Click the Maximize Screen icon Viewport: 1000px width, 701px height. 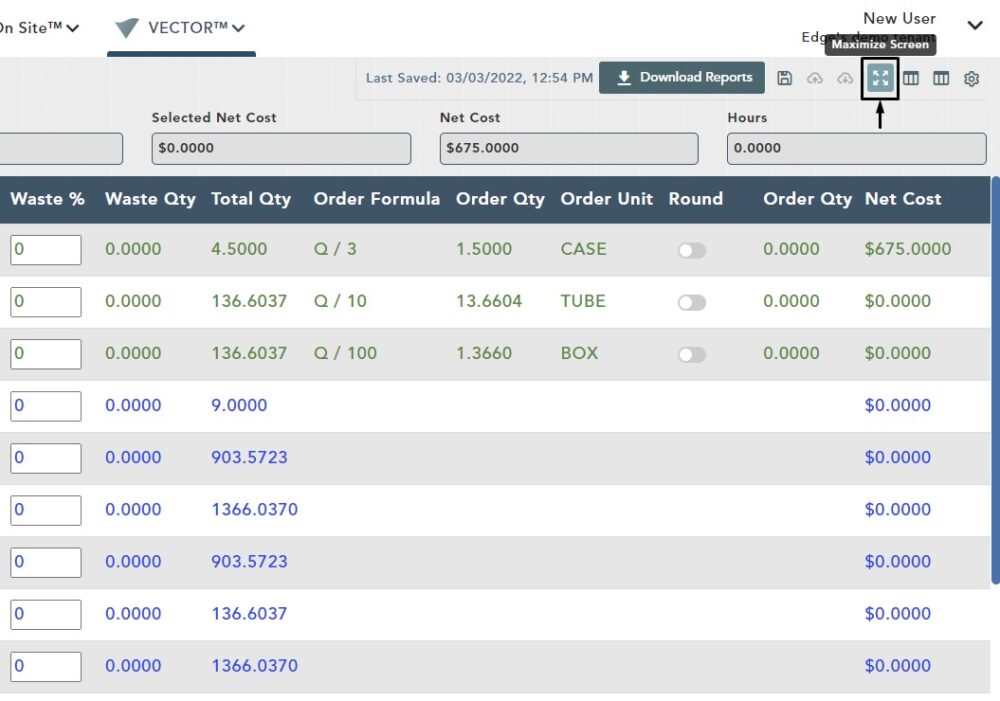pos(880,78)
